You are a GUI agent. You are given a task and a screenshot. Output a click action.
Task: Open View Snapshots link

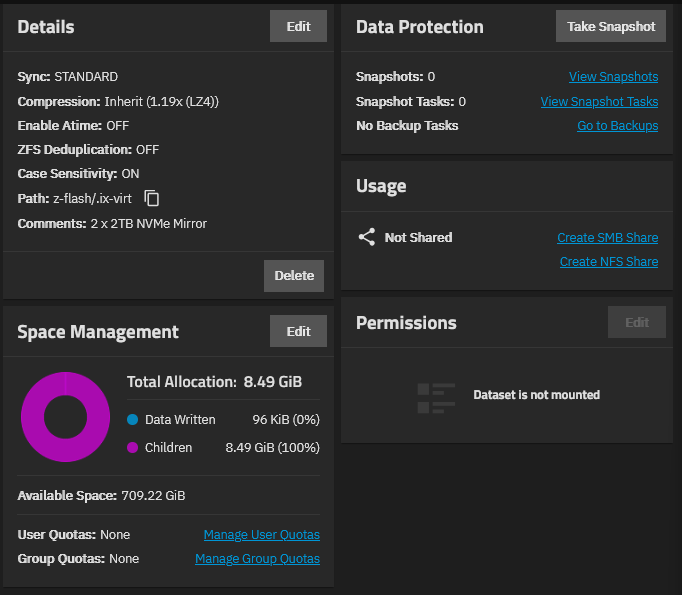tap(613, 77)
